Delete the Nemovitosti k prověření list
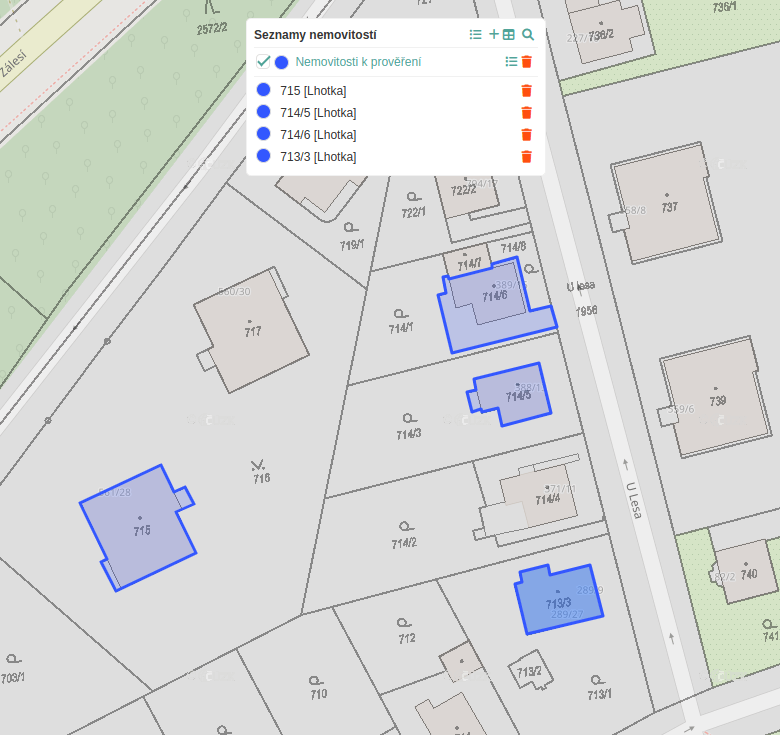Screen dimensions: 780x735 click(x=527, y=62)
